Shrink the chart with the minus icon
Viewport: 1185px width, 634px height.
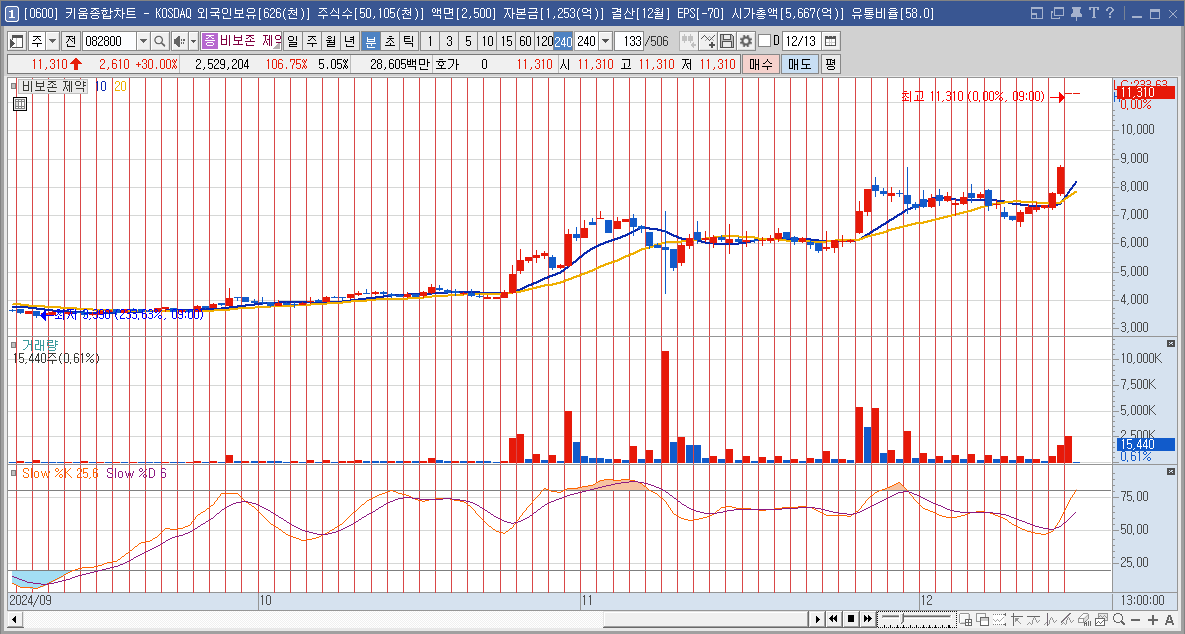(1135, 620)
